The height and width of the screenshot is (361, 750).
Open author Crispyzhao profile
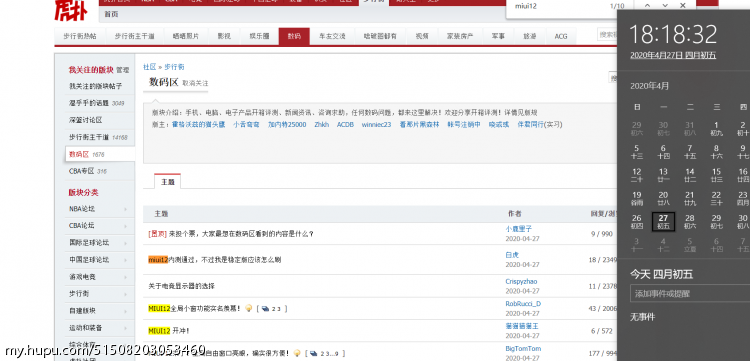click(521, 282)
